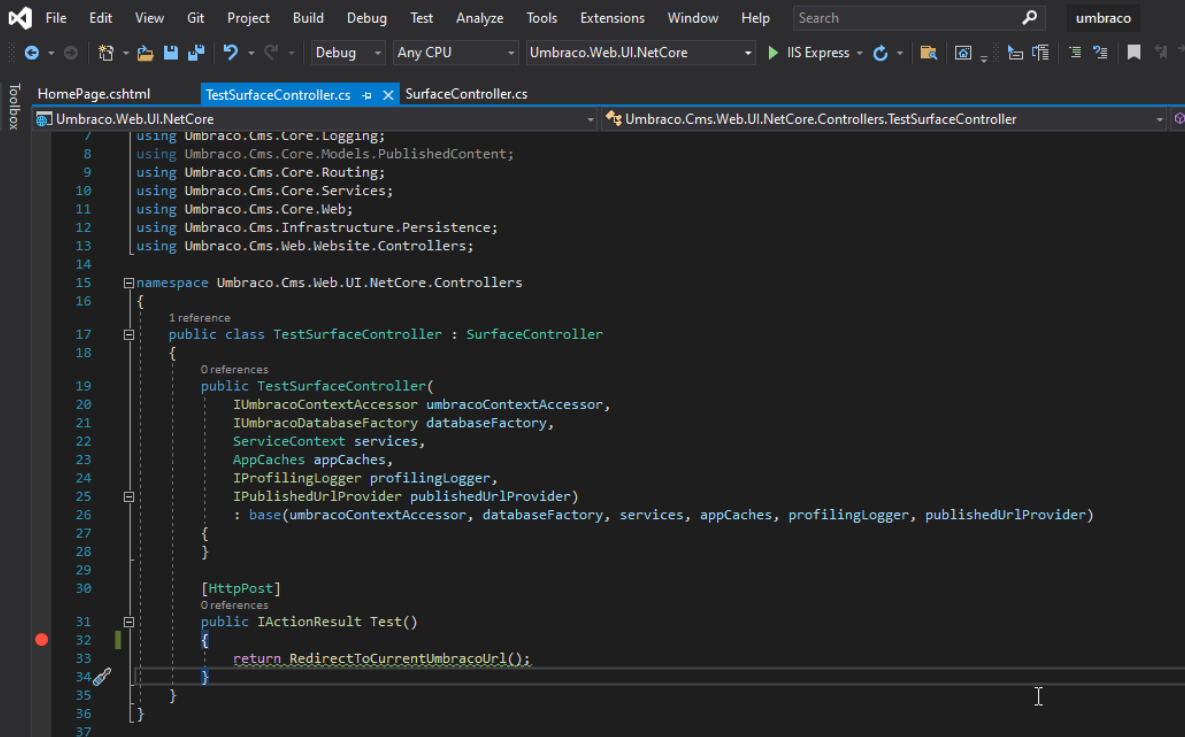The image size is (1185, 737).
Task: Create a new item from toolbar
Action: (106, 53)
